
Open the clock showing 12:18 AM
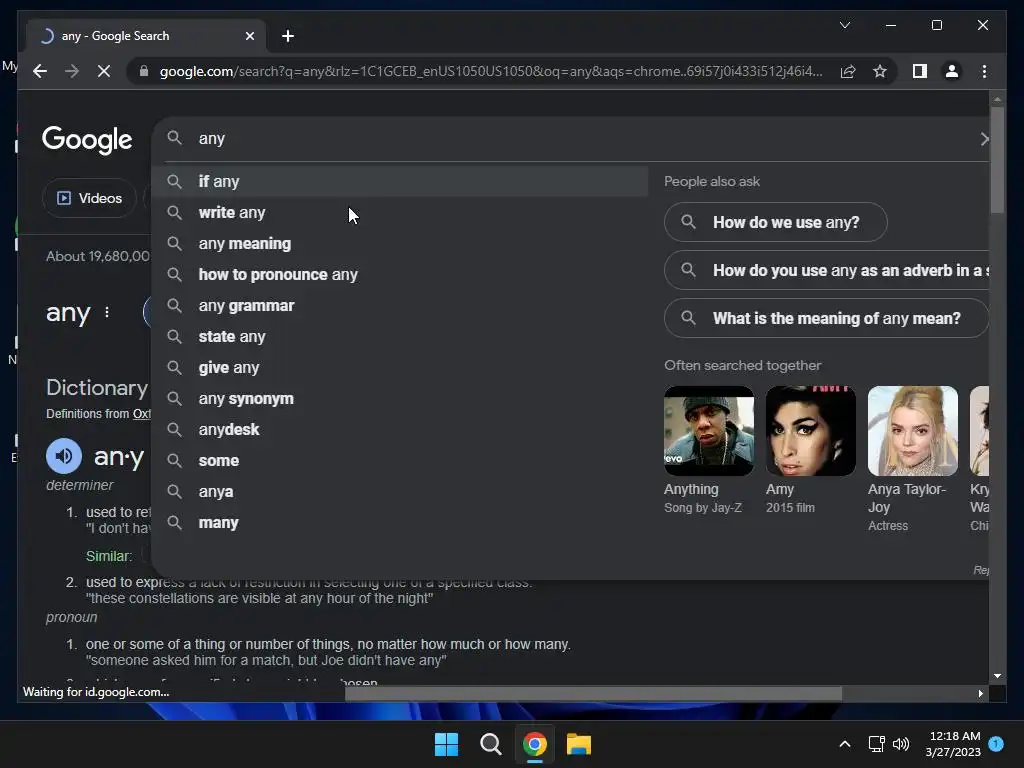click(953, 744)
